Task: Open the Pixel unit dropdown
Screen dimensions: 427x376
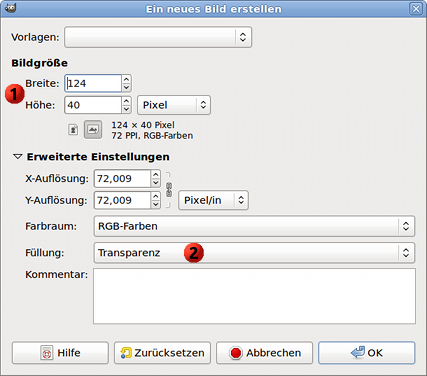Action: 174,105
